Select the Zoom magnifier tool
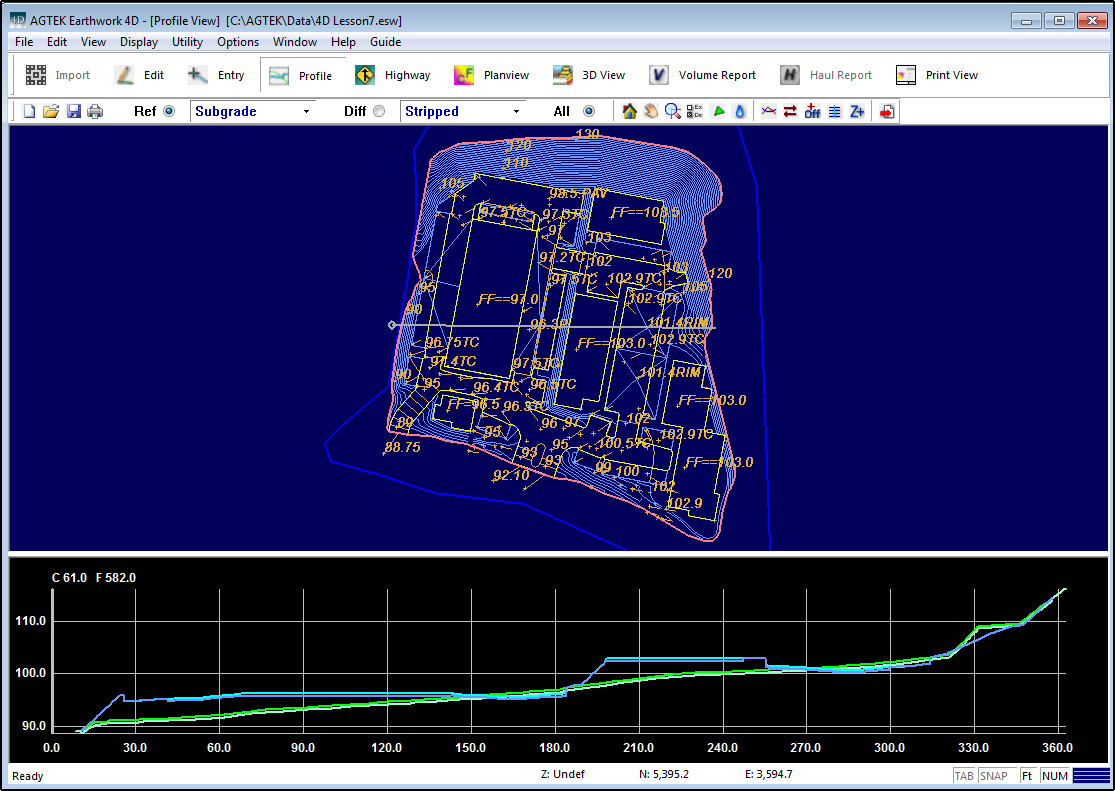This screenshot has height=791, width=1115. (673, 112)
